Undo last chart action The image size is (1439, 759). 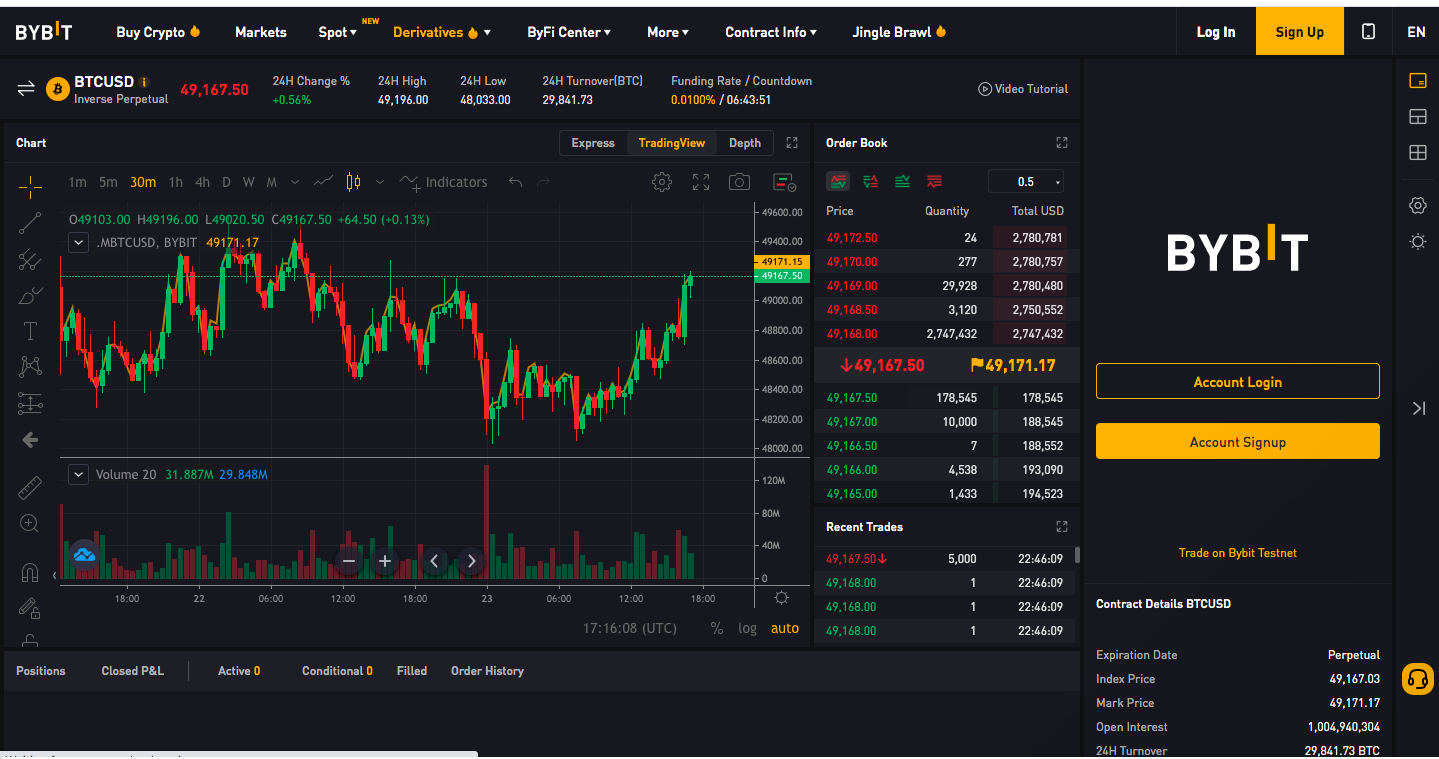click(515, 182)
